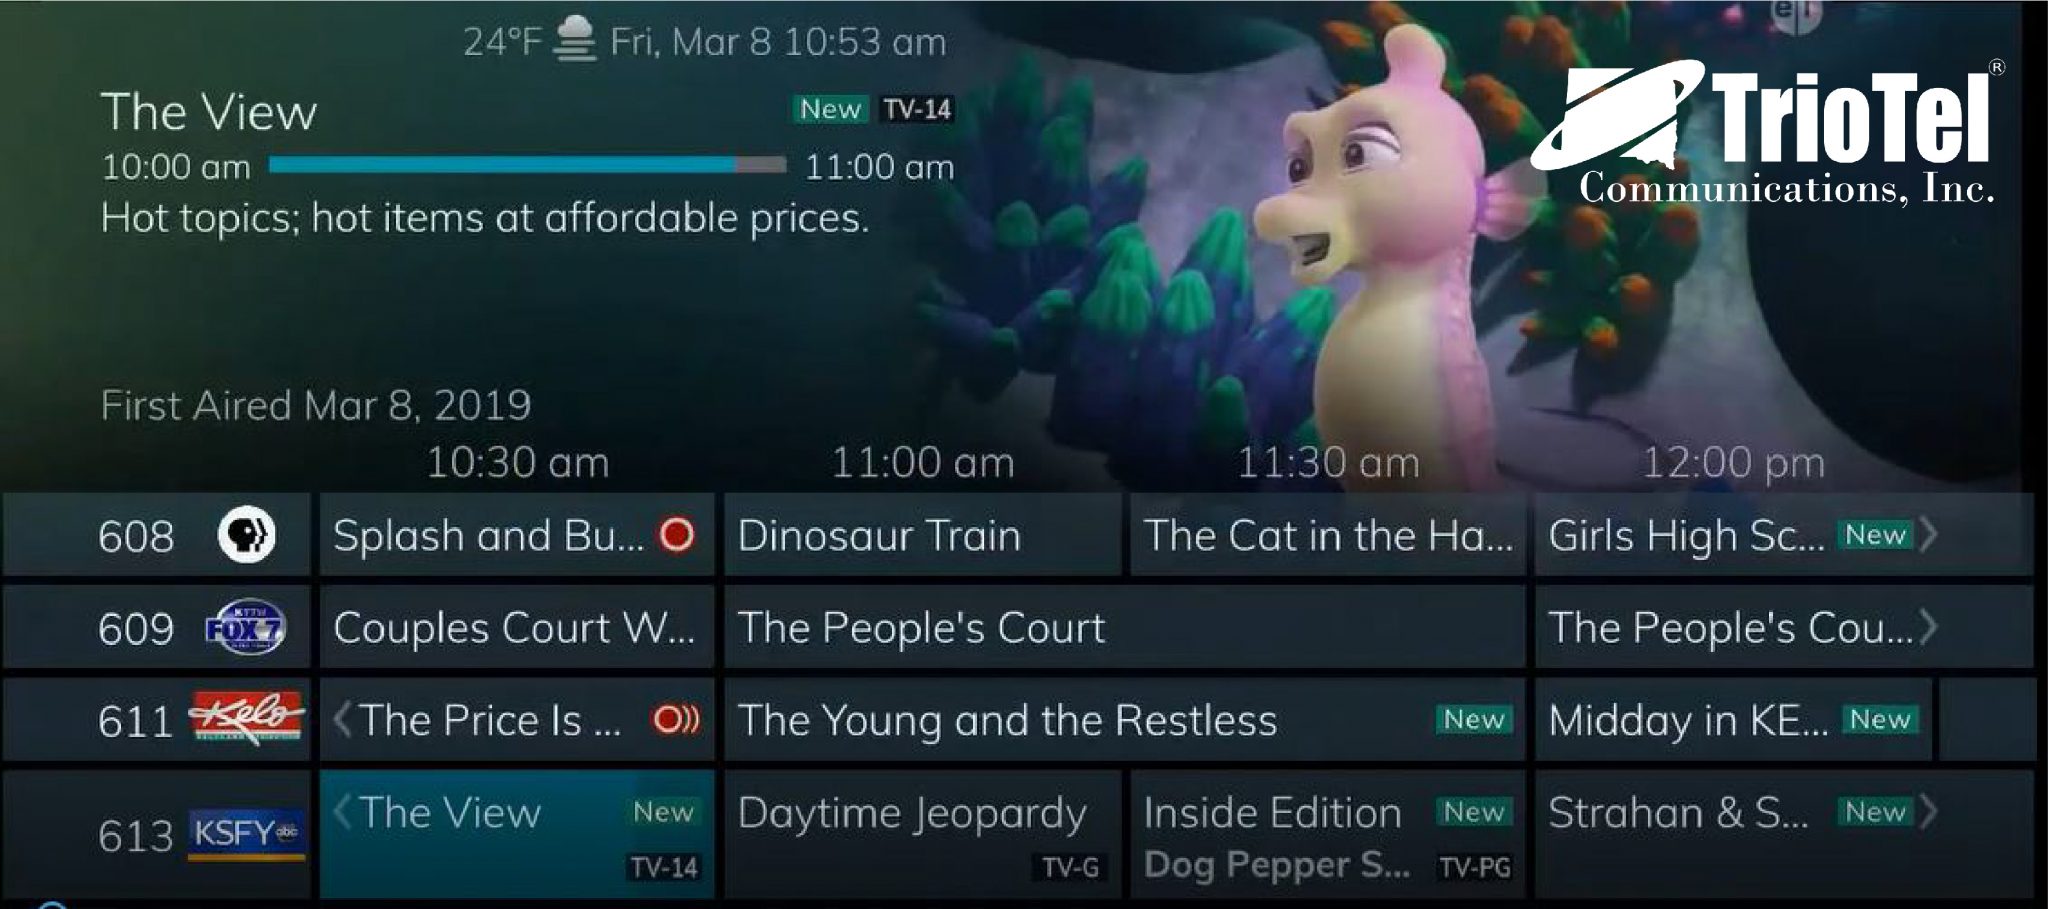This screenshot has width=2048, height=909.
Task: Select the KELO channel 611 logo
Action: [x=247, y=717]
